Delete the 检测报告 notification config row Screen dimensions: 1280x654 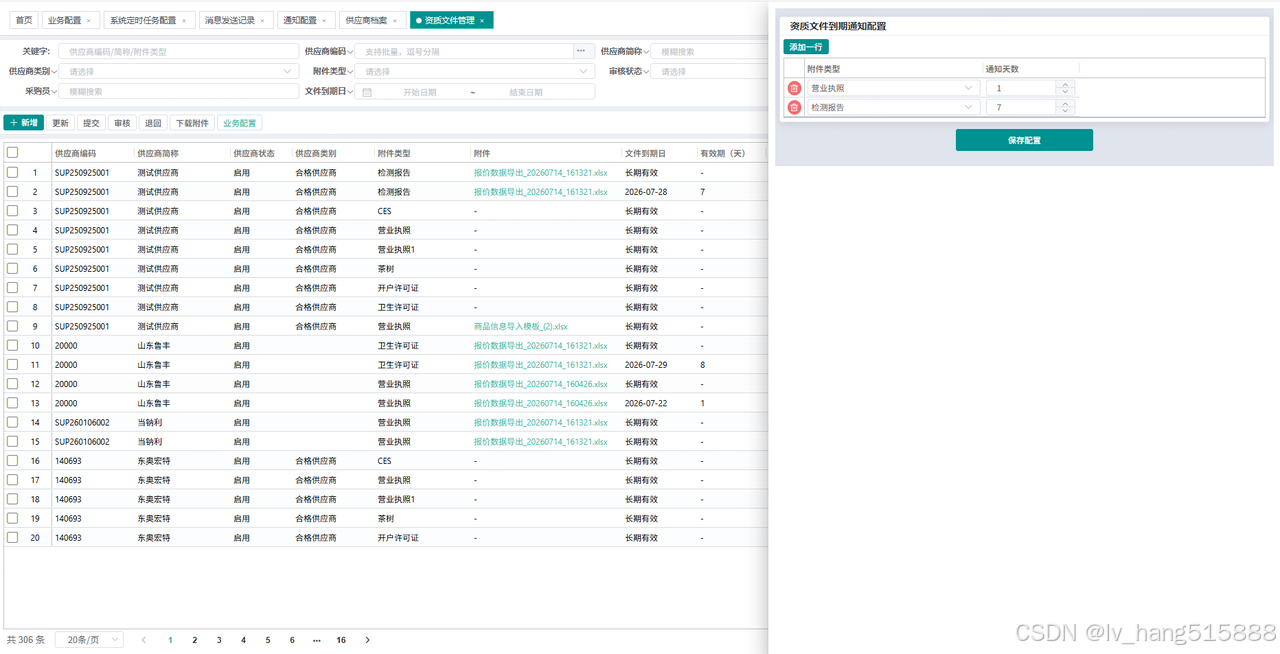click(794, 107)
